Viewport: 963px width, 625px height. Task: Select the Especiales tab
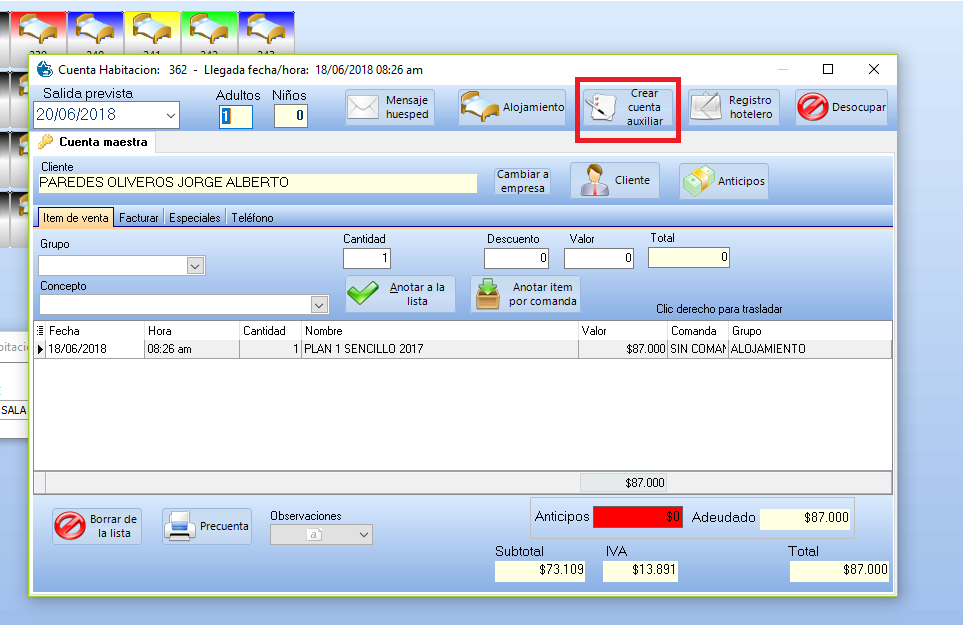[195, 217]
